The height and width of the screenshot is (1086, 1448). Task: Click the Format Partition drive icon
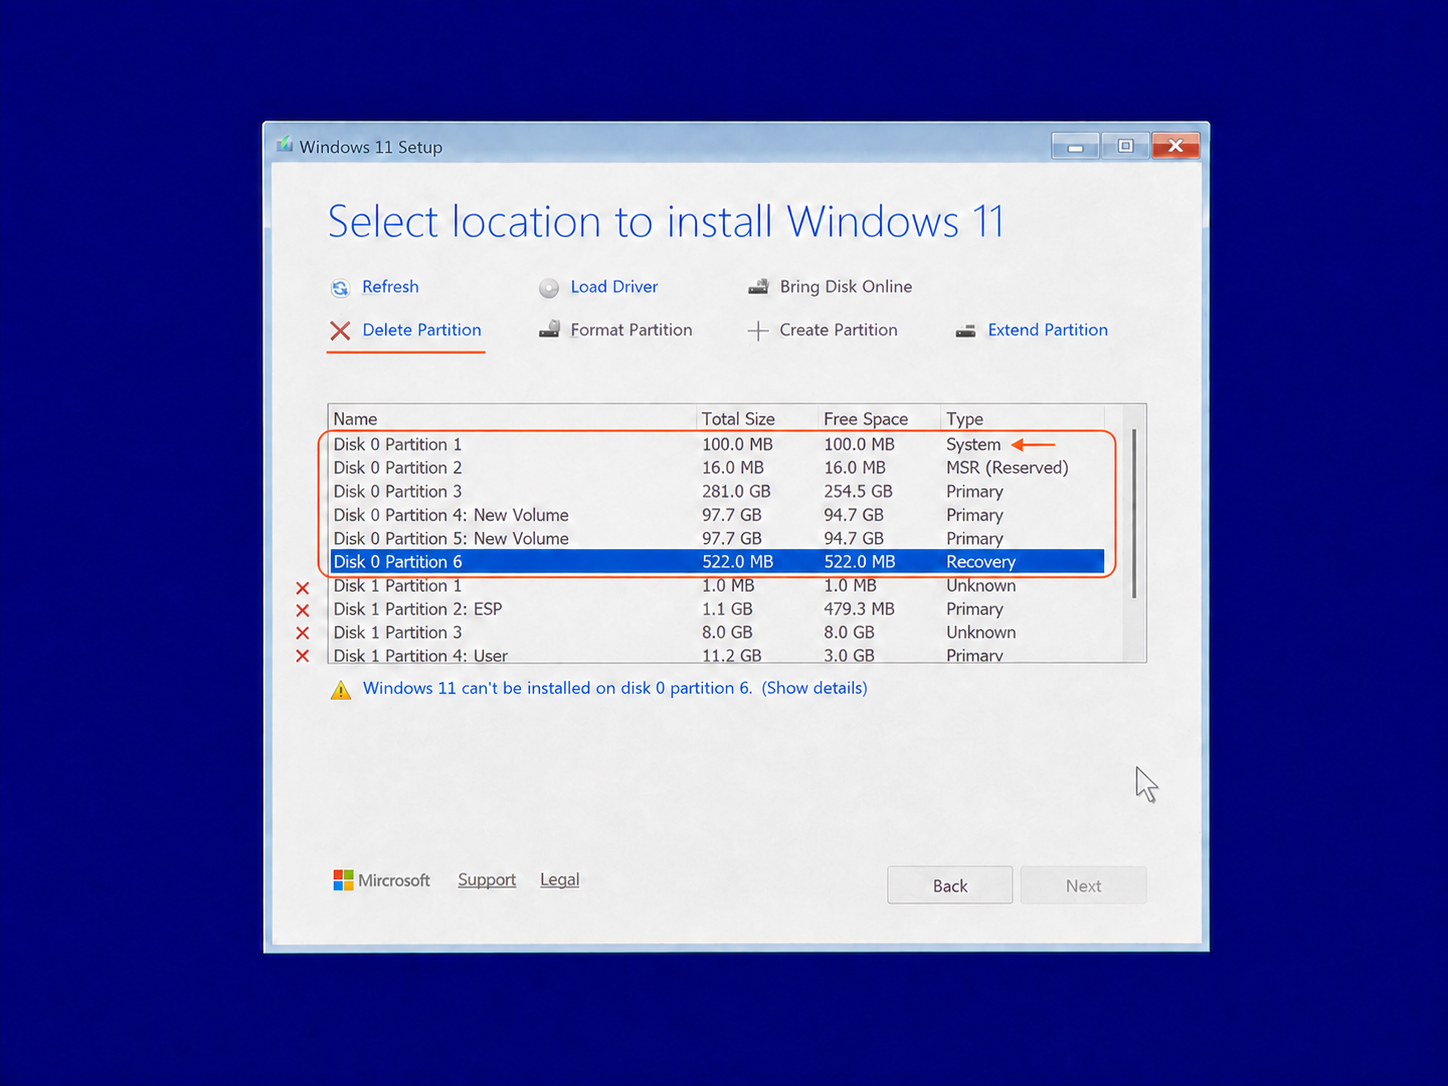pyautogui.click(x=549, y=330)
